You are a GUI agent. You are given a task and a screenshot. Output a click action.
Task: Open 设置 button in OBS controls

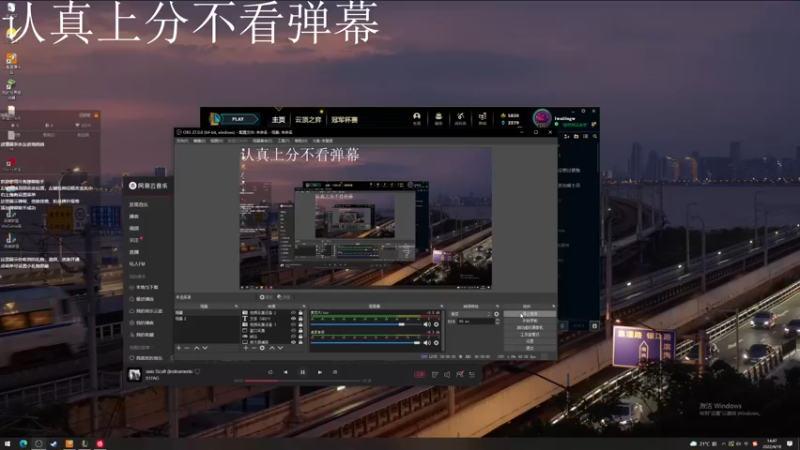[x=530, y=341]
